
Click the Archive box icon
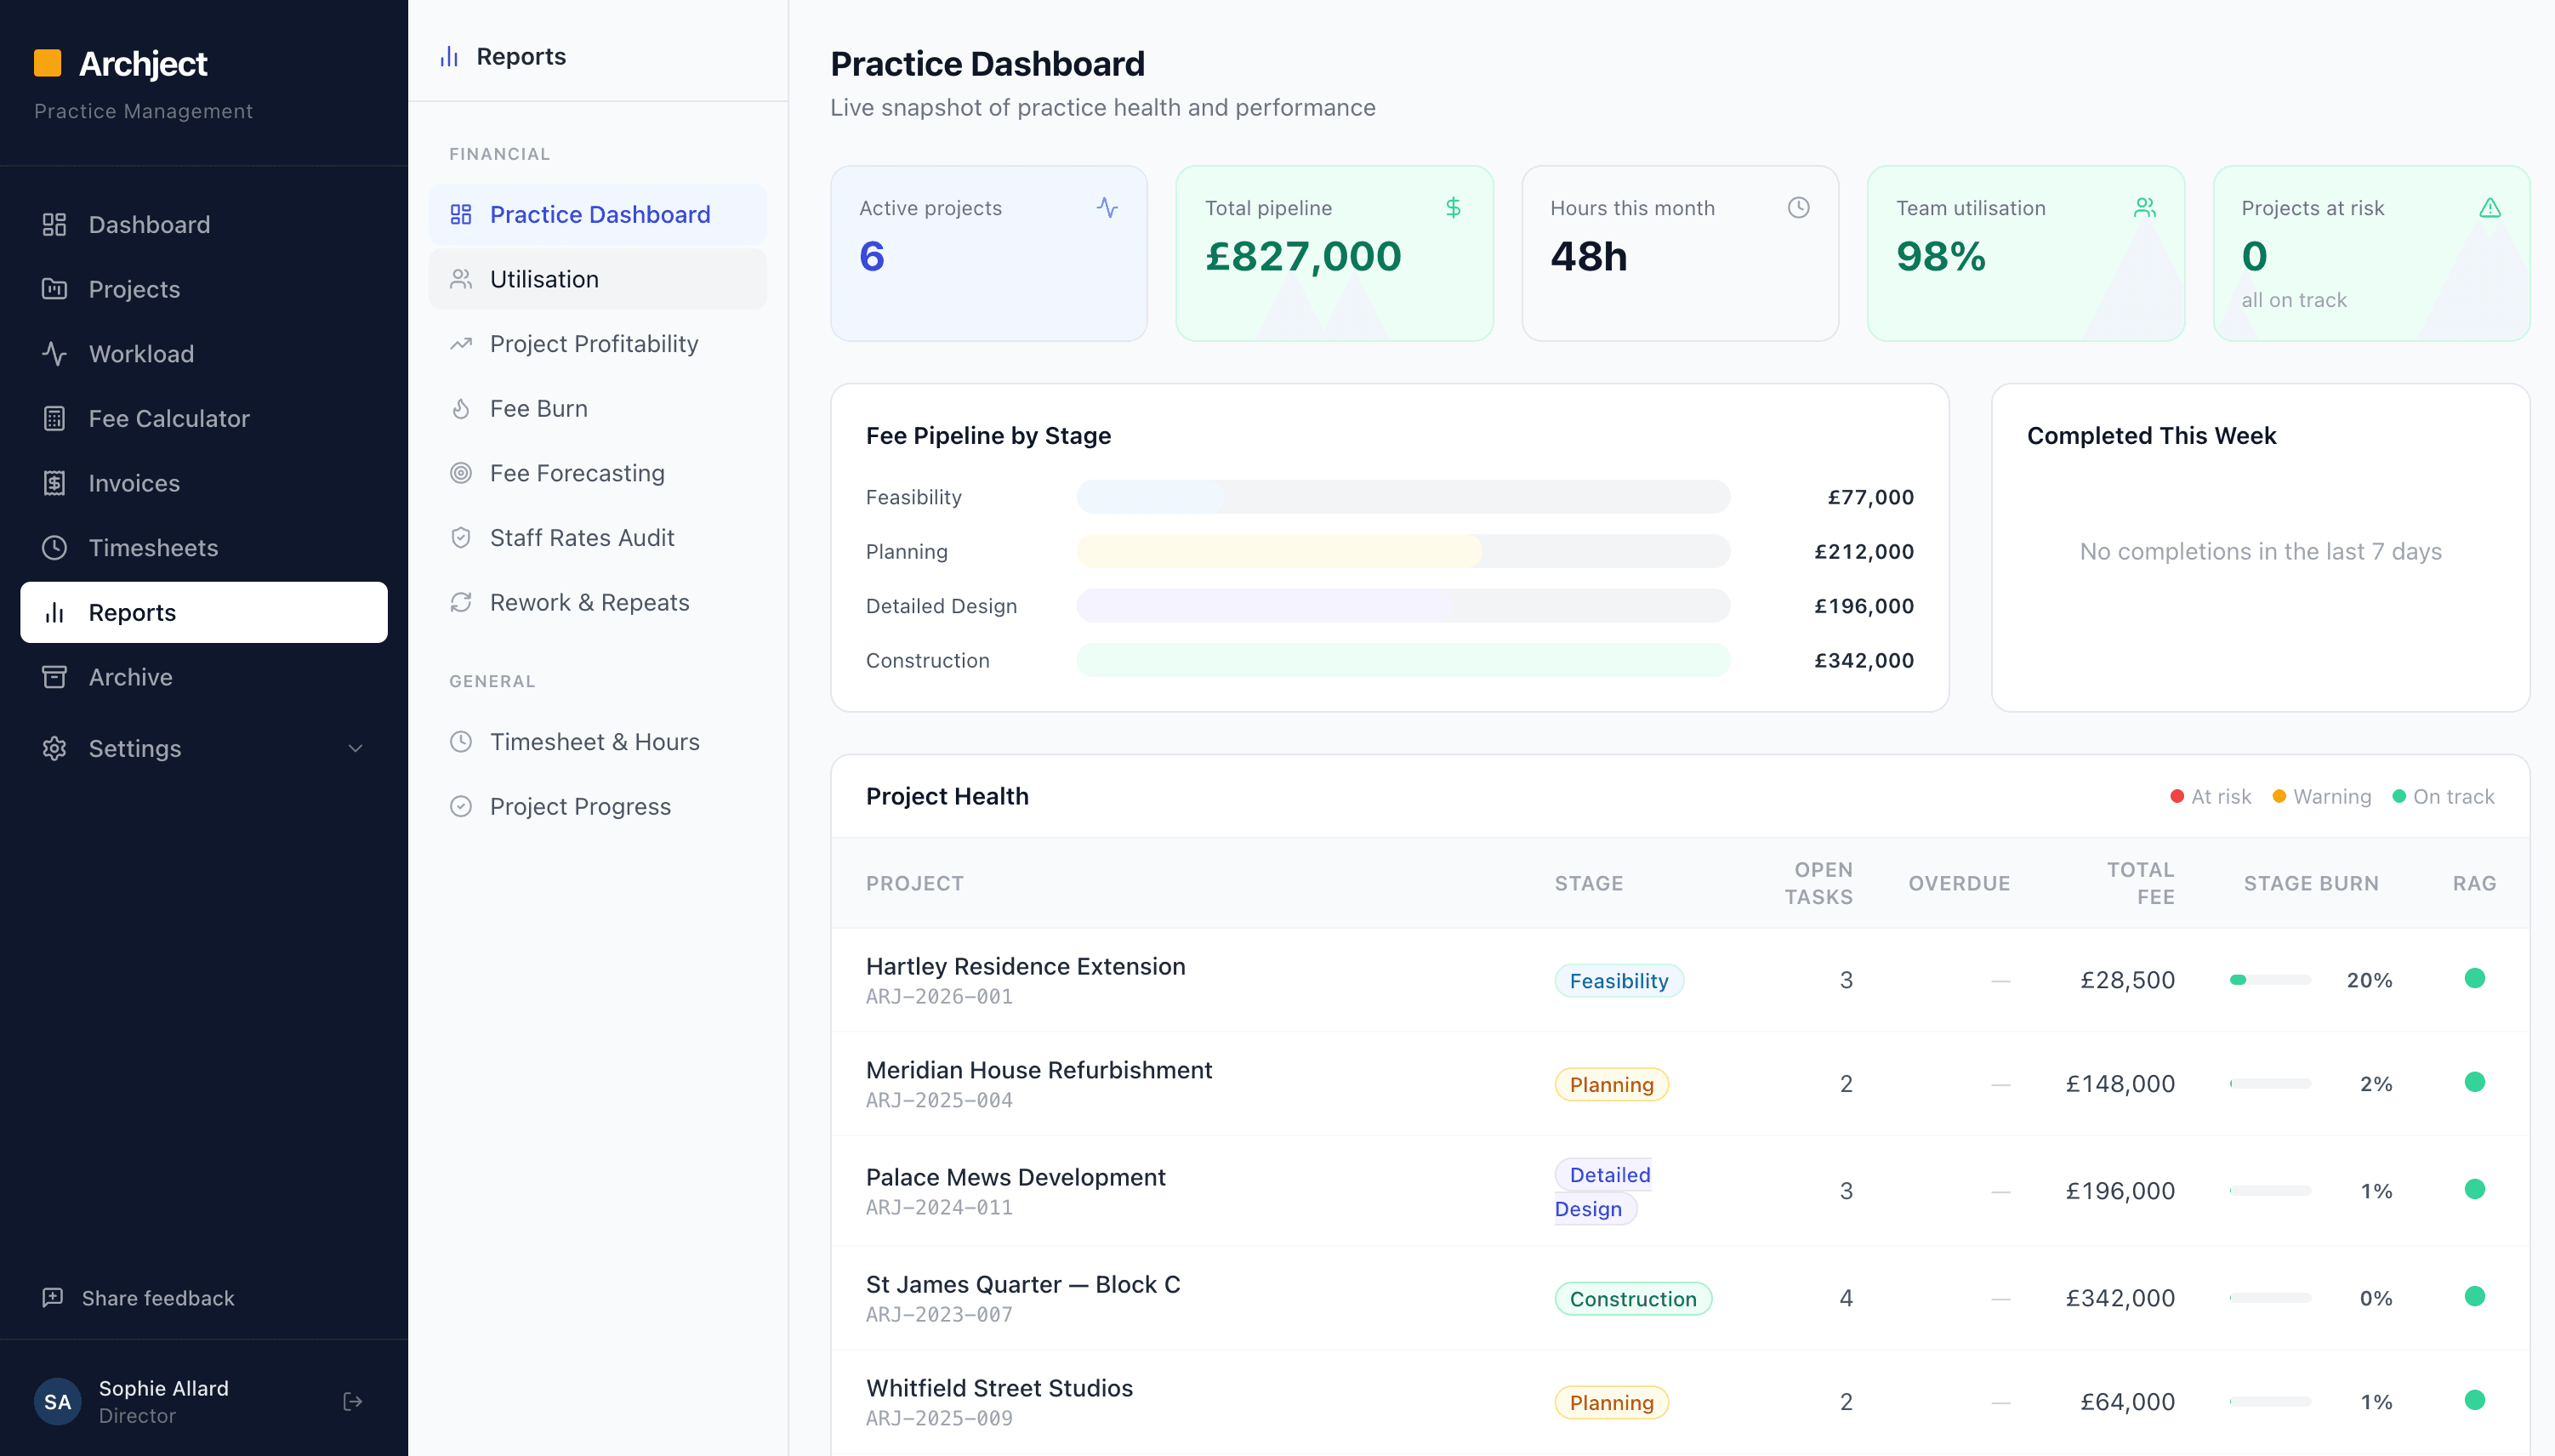click(x=54, y=677)
